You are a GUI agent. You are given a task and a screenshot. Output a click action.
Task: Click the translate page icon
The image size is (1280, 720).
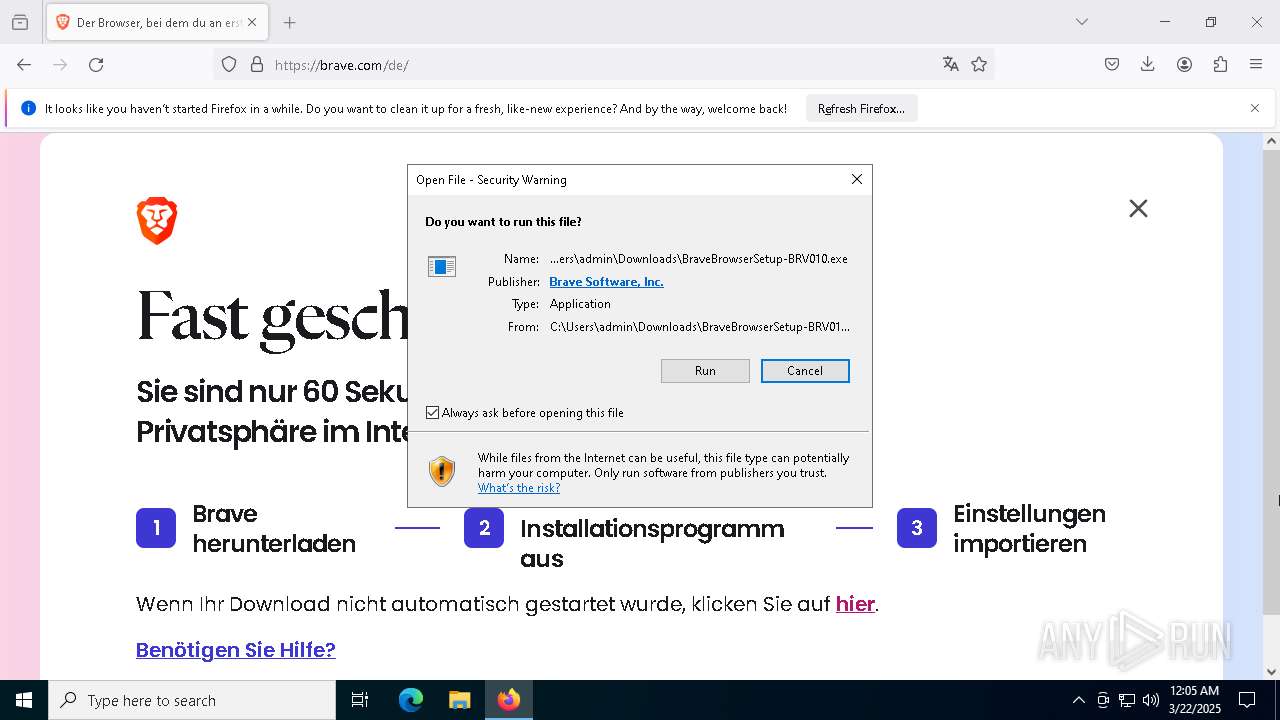point(950,65)
